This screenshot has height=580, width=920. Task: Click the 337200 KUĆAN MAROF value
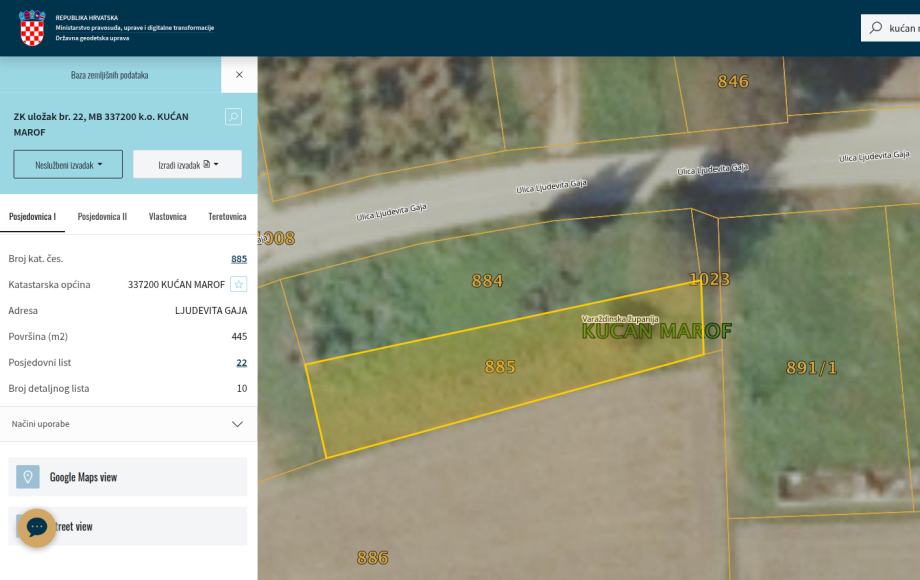[x=176, y=284]
